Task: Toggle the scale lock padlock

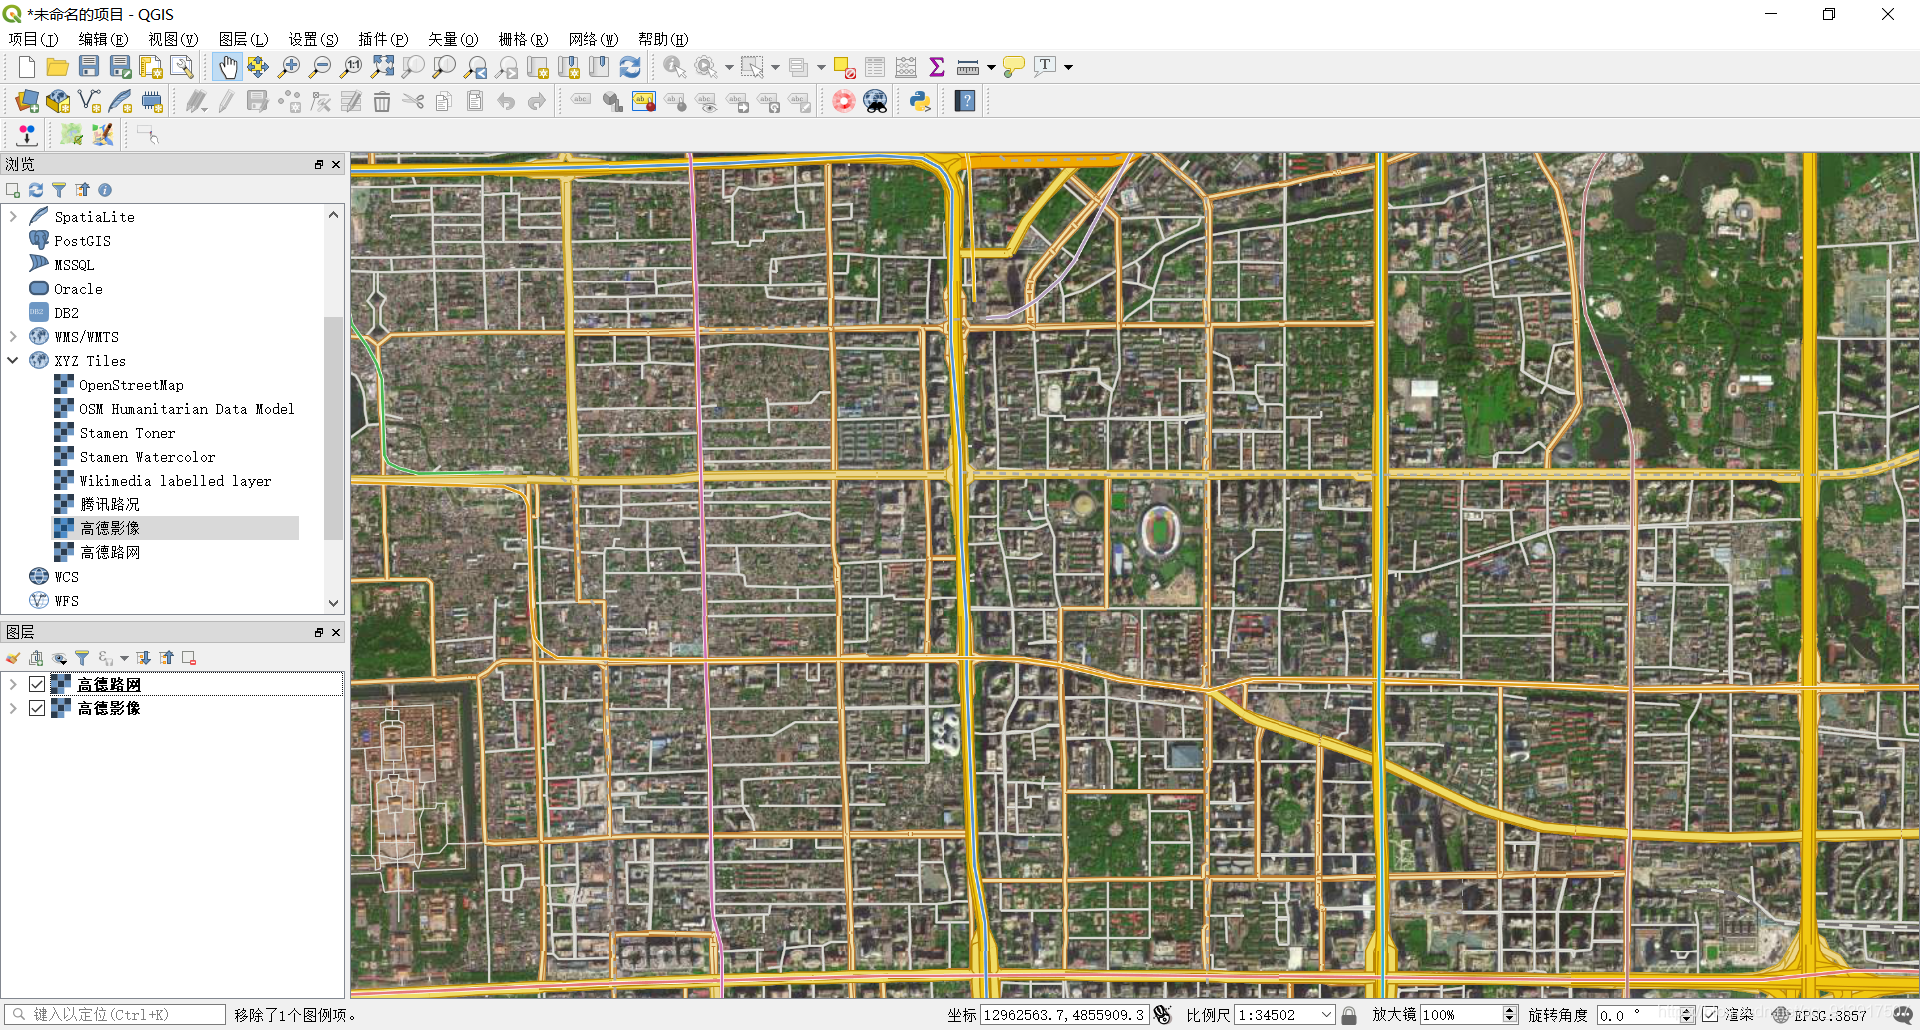Action: point(1349,1015)
